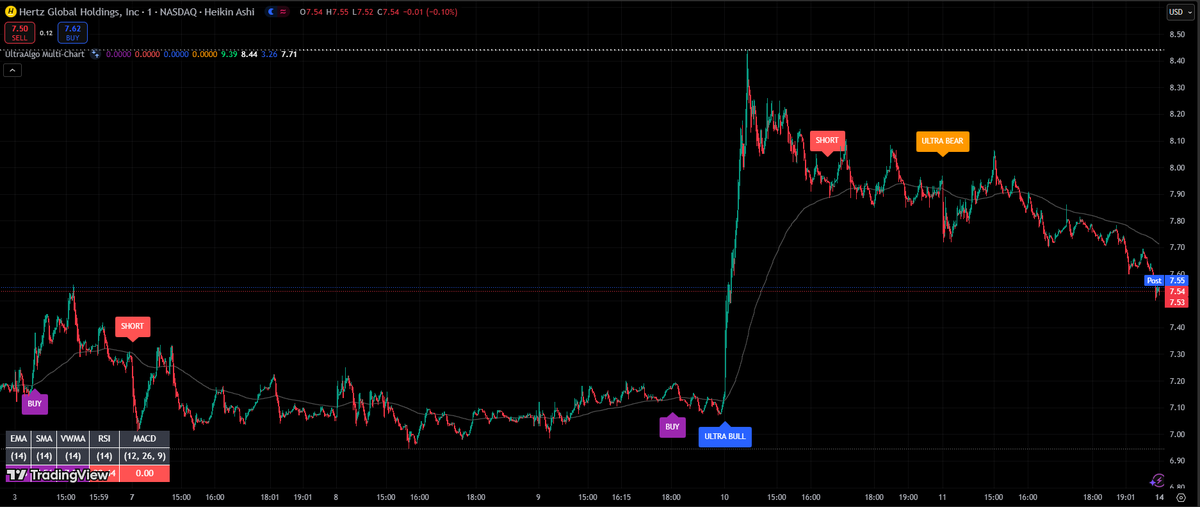Click the red 7.54 price label on axis
Screen dimensions: 1200x507
pos(1177,291)
